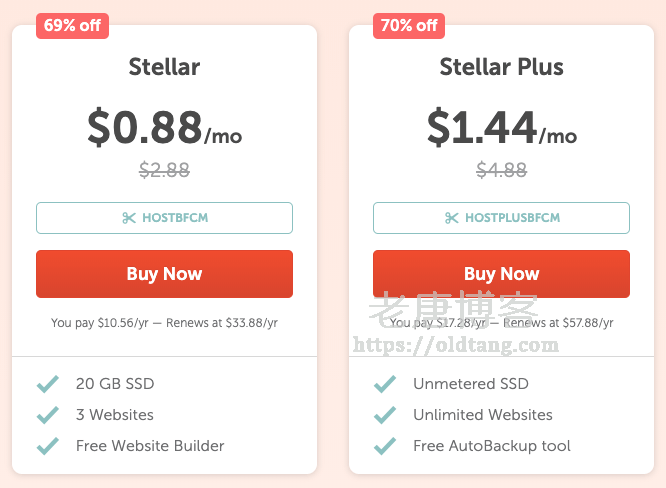Click the $0.88/mo price
Screen dimensions: 666x488
tap(164, 127)
